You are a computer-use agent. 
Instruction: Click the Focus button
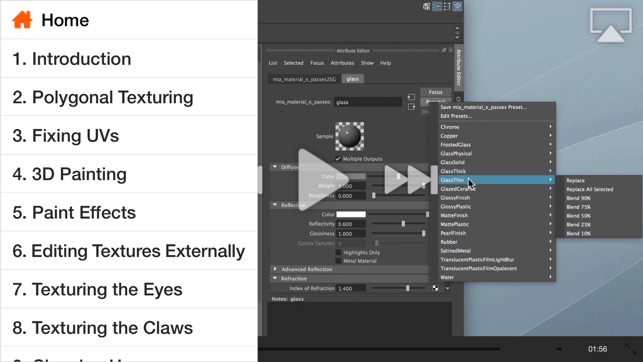pyautogui.click(x=436, y=92)
